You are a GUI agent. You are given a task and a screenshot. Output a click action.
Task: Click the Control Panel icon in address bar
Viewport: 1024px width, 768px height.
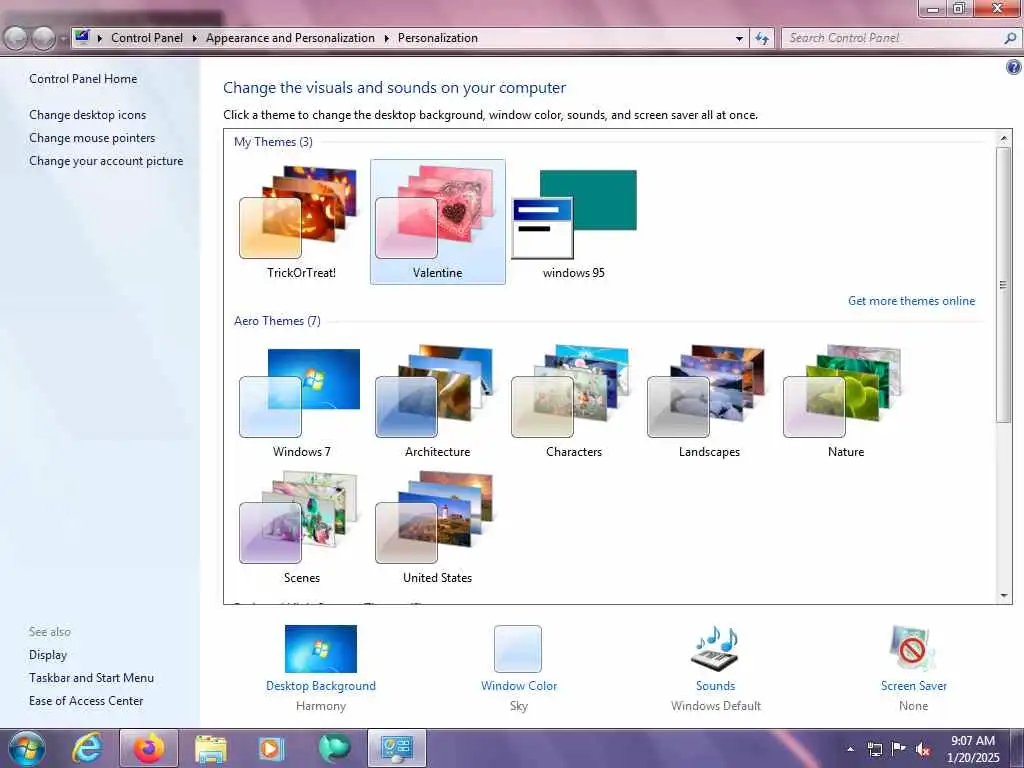tap(82, 38)
